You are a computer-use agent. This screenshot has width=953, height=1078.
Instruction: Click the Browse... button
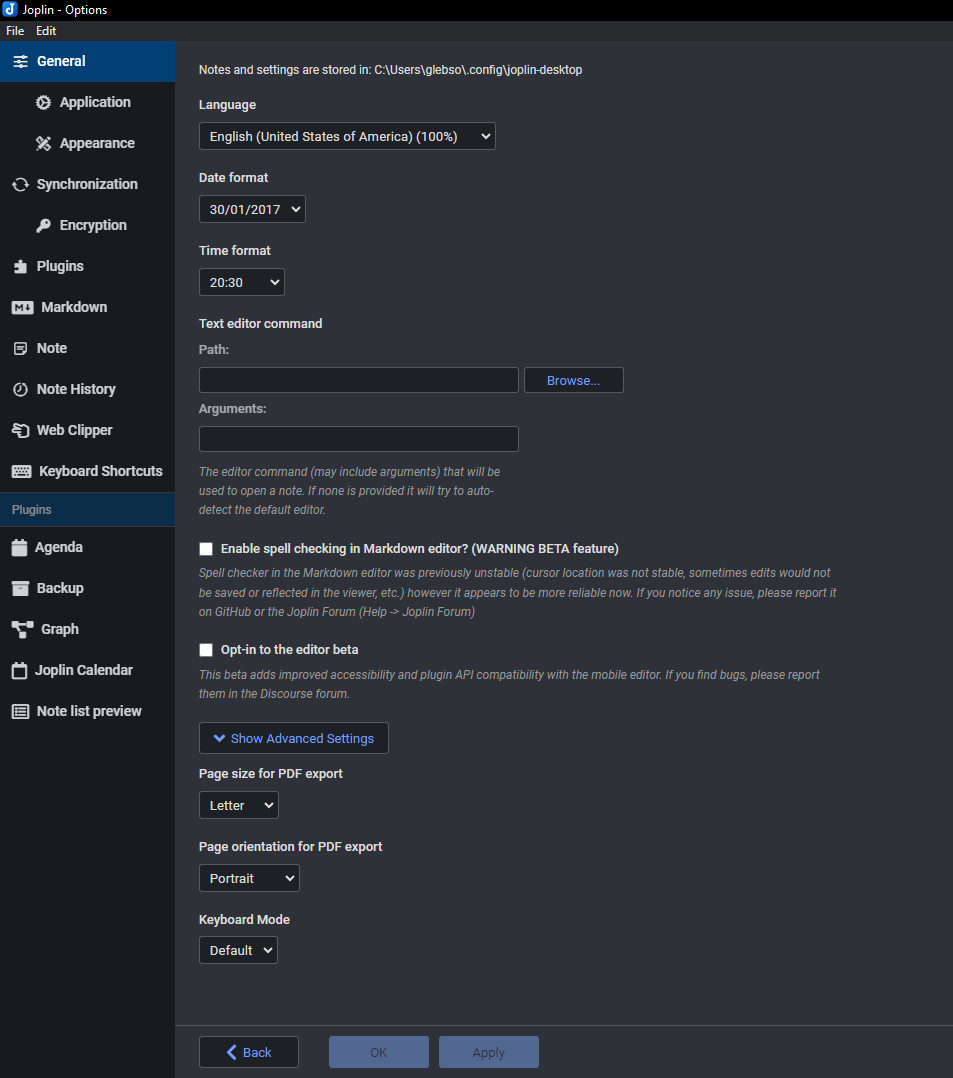(573, 380)
